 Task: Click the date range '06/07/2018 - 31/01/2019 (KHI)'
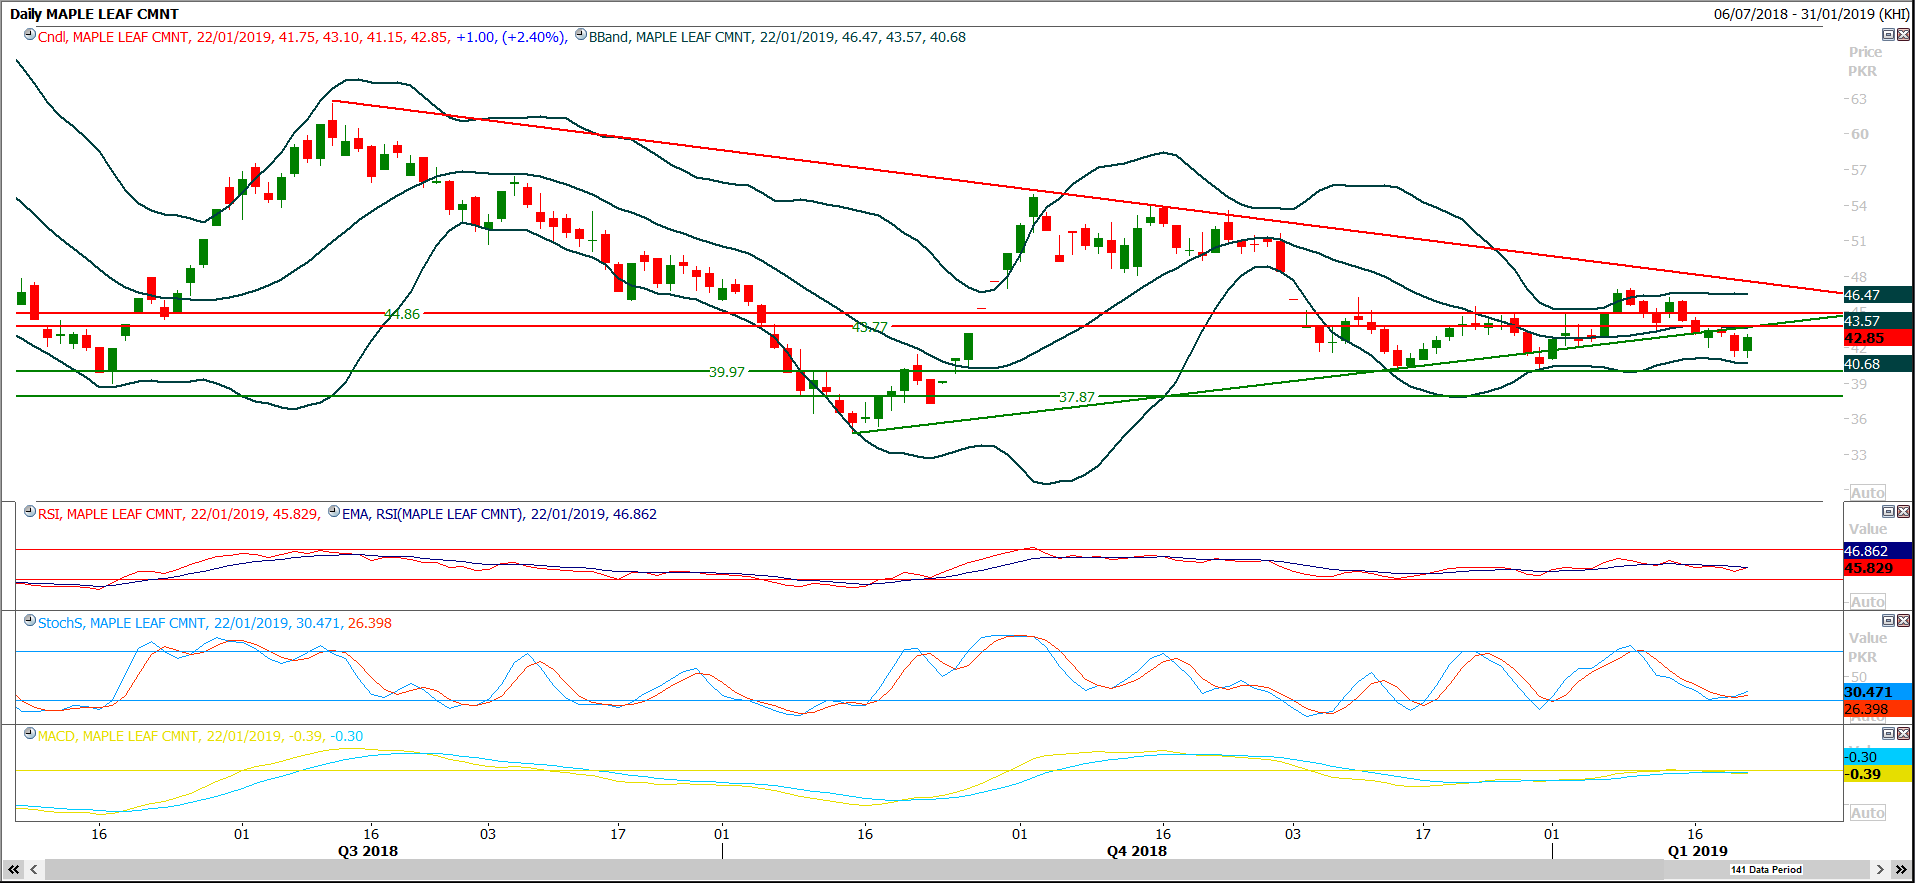click(1811, 14)
